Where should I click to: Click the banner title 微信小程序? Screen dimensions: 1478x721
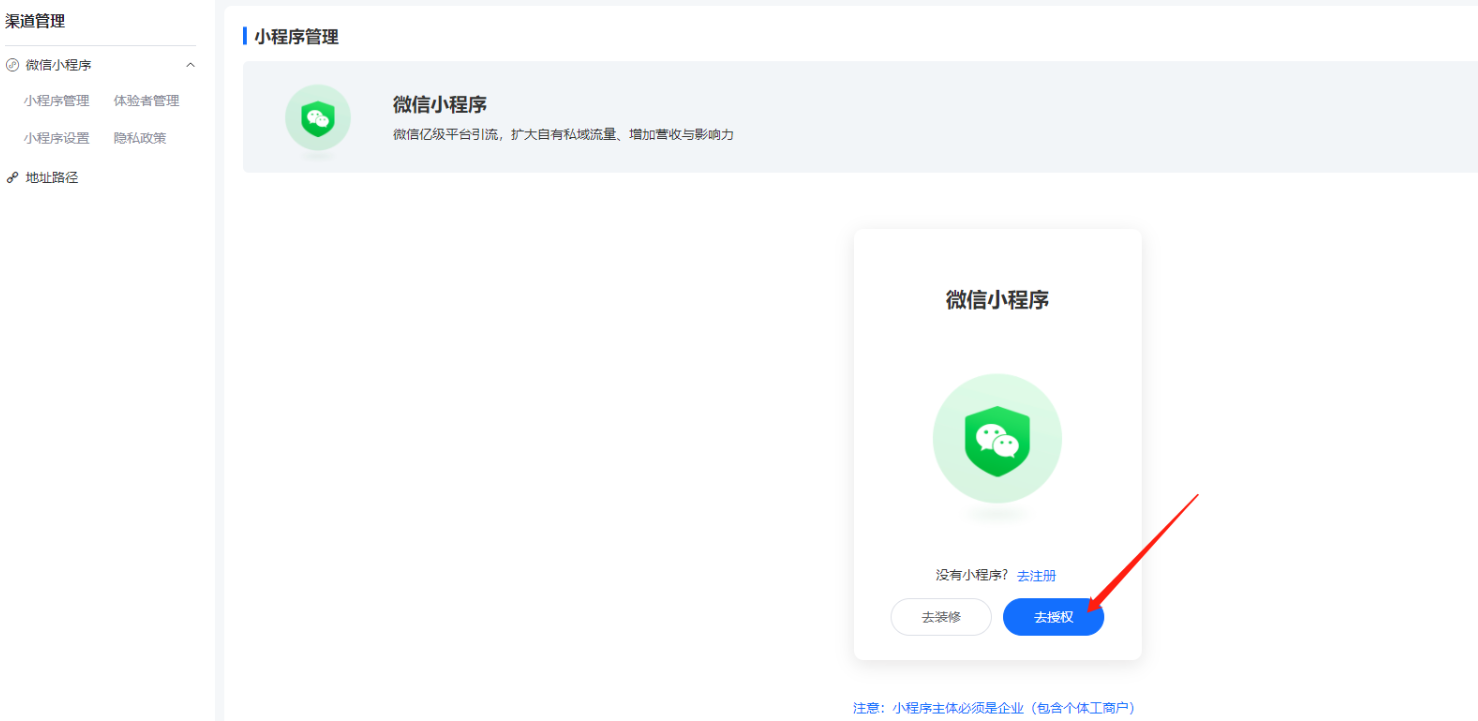tap(440, 105)
